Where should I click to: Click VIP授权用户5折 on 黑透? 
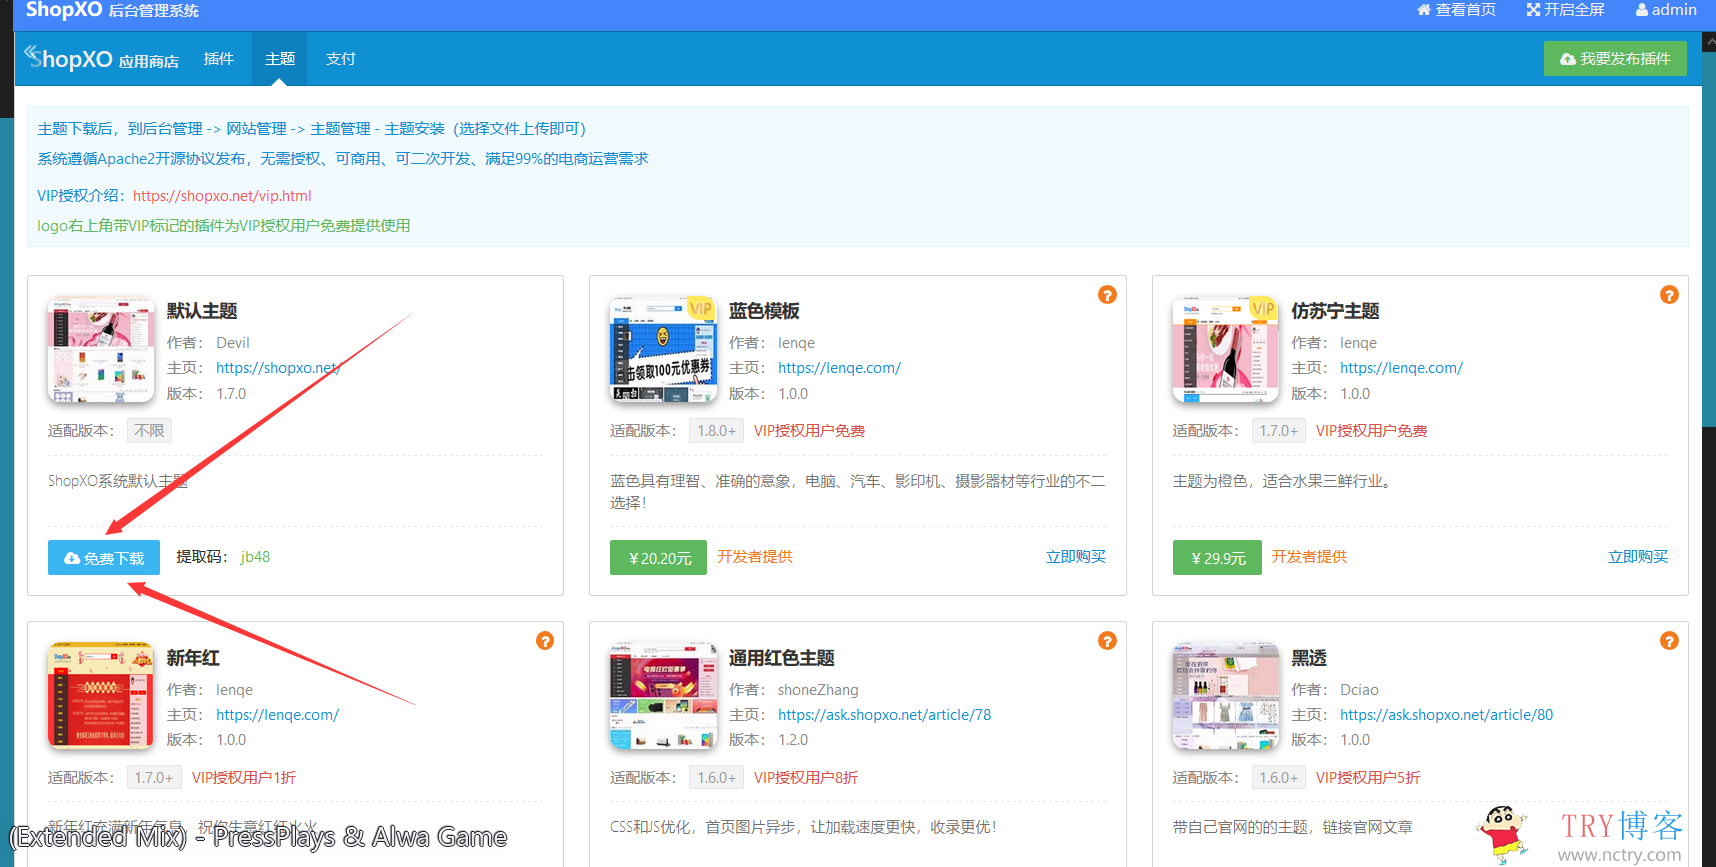point(1368,778)
